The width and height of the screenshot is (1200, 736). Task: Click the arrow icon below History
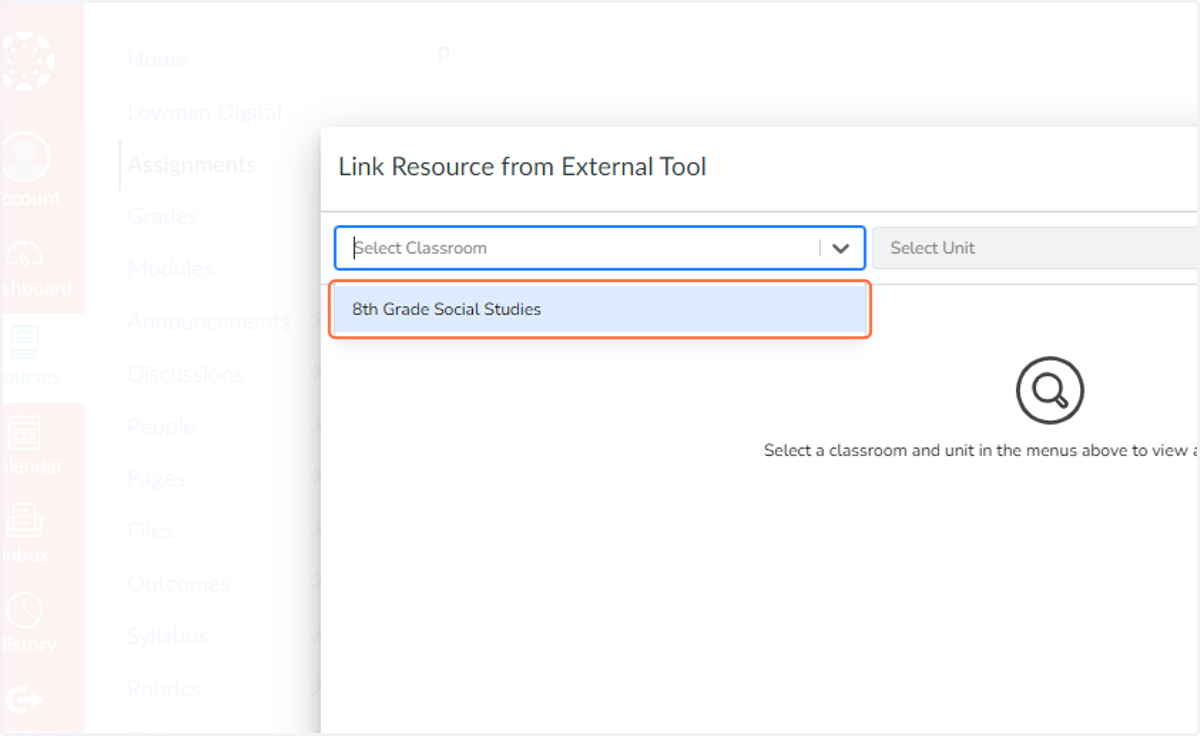coord(25,700)
